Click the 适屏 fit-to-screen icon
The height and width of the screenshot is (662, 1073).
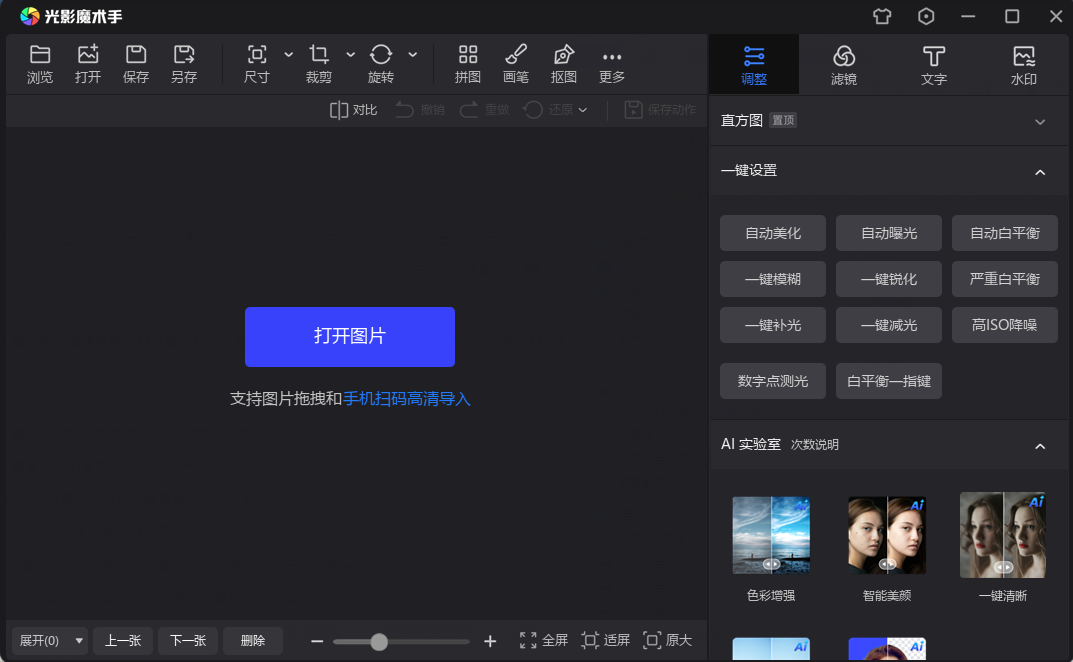click(605, 640)
